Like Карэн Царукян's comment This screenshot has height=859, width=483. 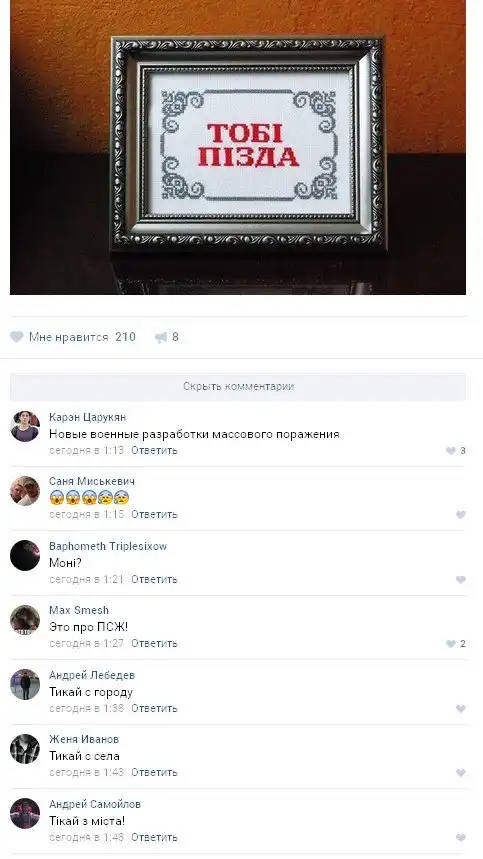click(451, 451)
